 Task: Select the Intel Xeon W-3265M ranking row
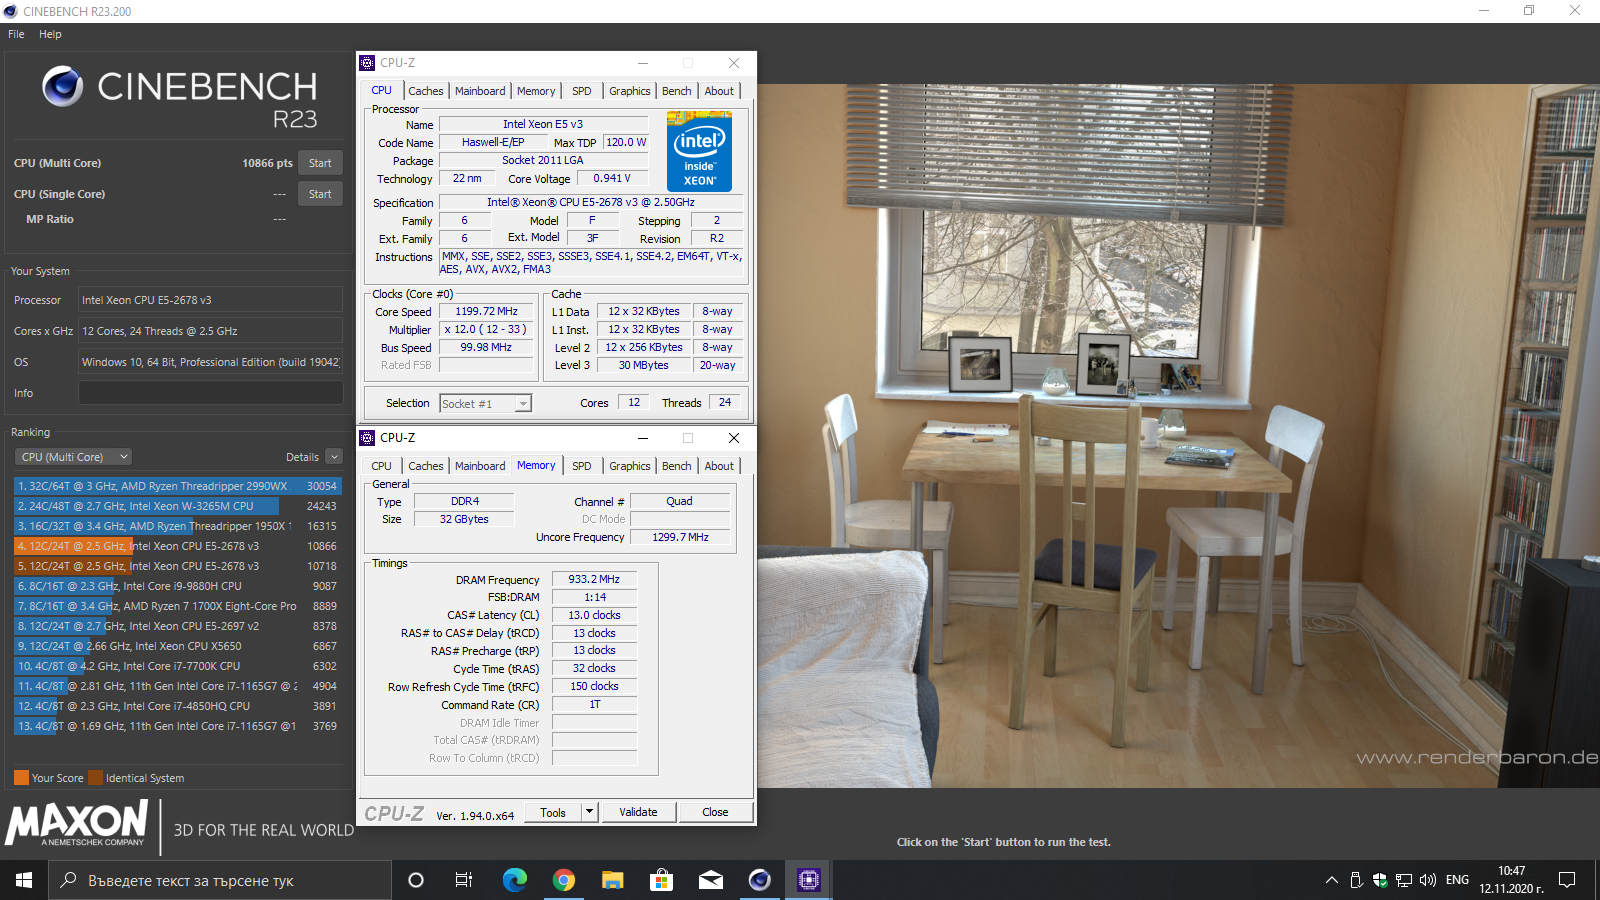pos(177,506)
